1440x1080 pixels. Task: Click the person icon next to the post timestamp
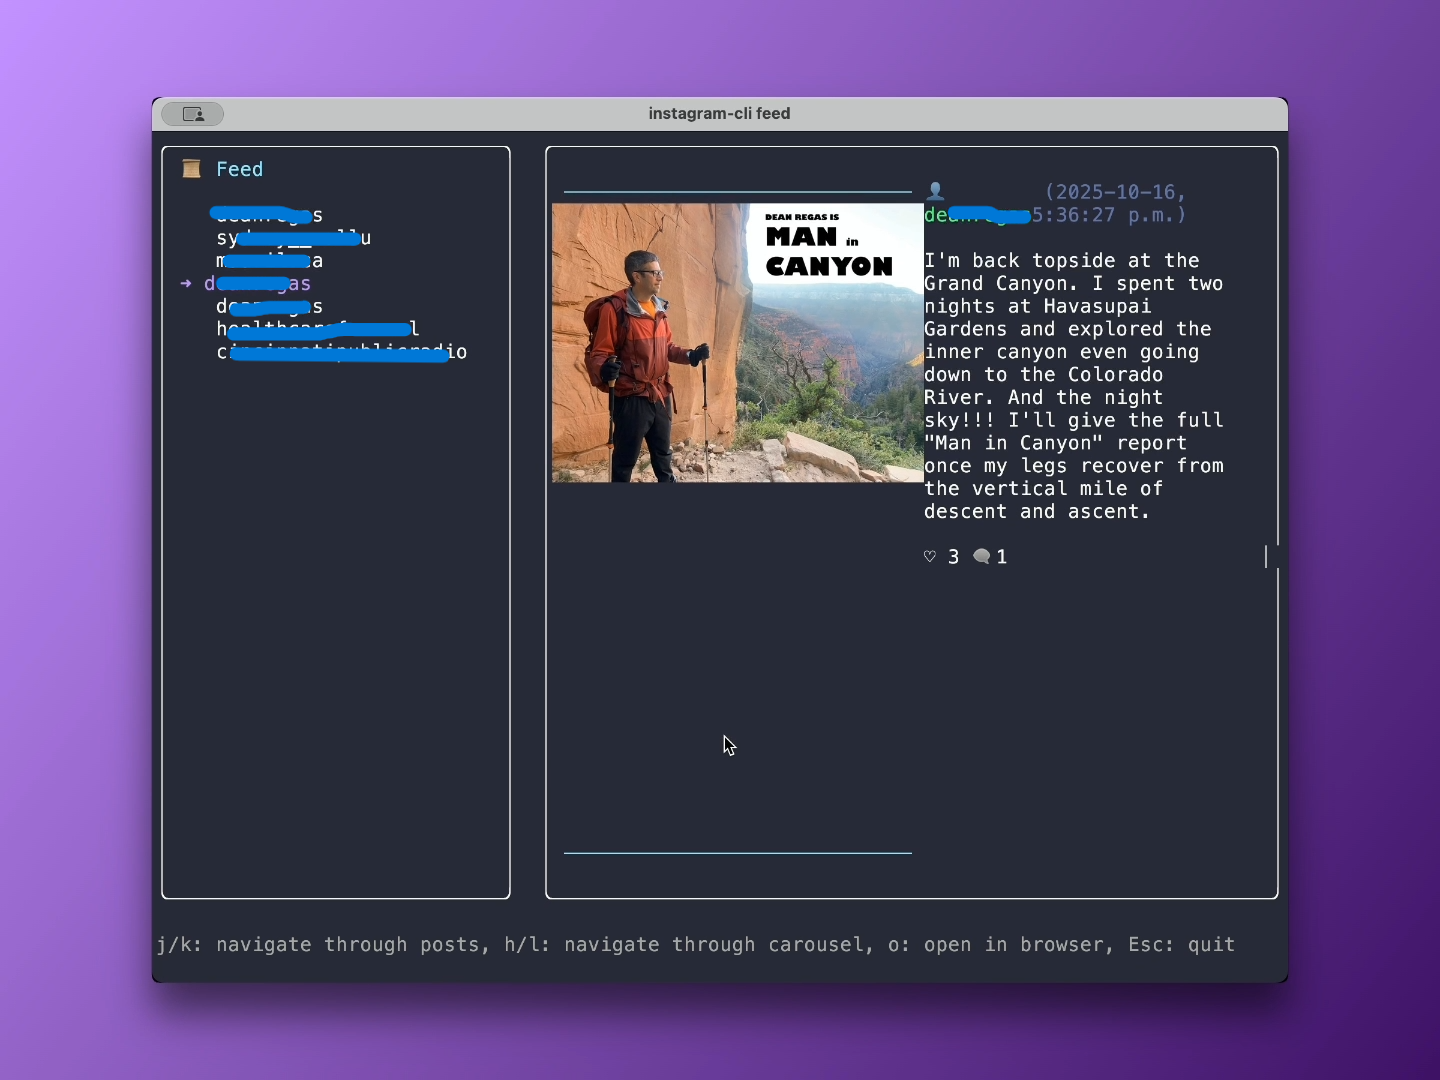(x=936, y=190)
